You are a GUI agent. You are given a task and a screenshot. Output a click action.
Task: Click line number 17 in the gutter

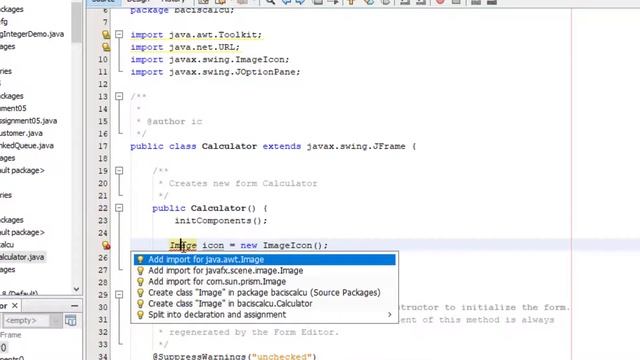click(x=103, y=146)
